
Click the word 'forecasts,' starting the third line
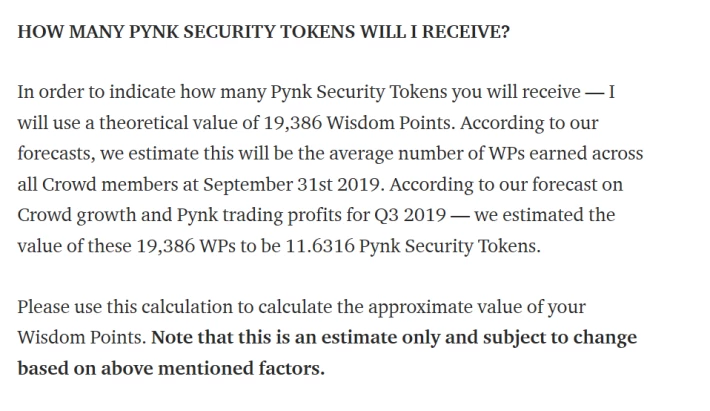(x=56, y=153)
